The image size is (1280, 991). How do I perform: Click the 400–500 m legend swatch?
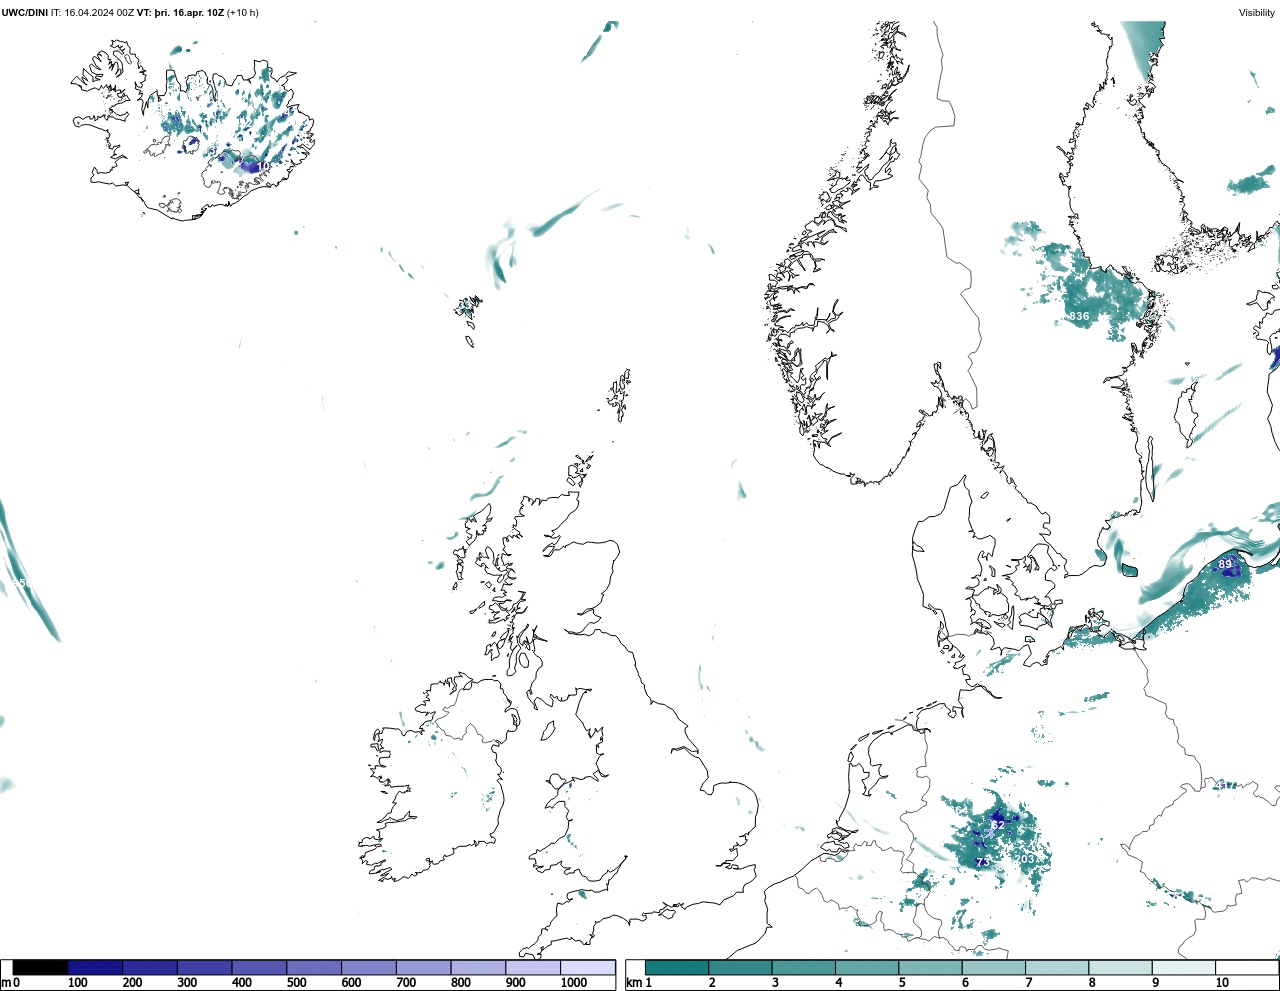[259, 968]
